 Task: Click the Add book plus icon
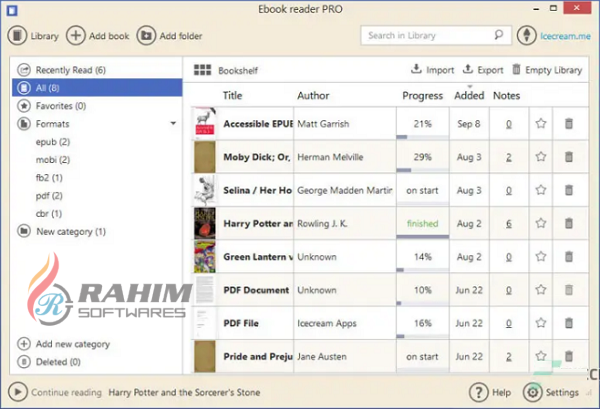point(76,36)
